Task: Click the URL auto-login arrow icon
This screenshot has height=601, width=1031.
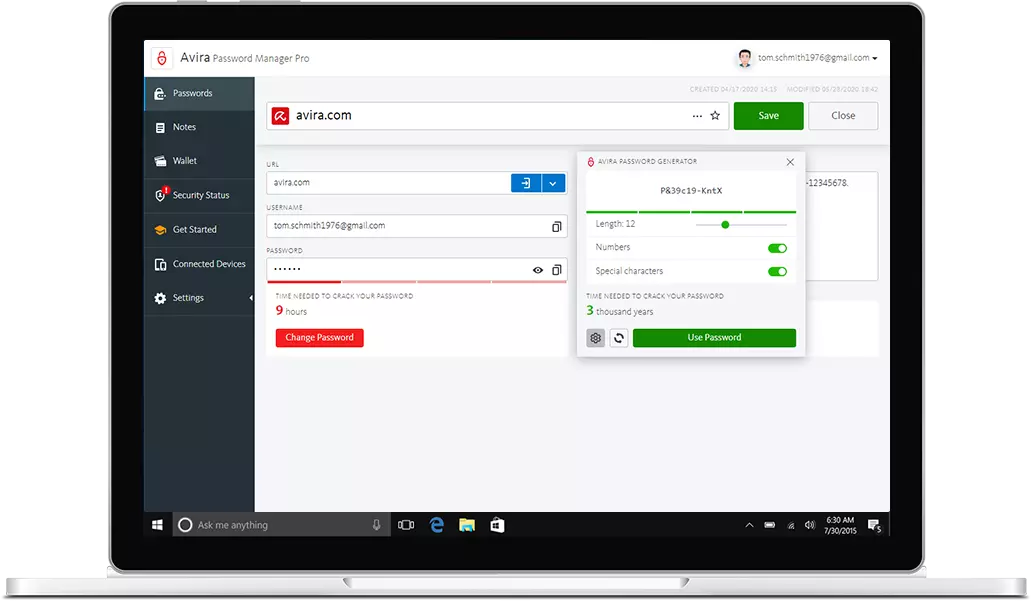Action: 526,183
